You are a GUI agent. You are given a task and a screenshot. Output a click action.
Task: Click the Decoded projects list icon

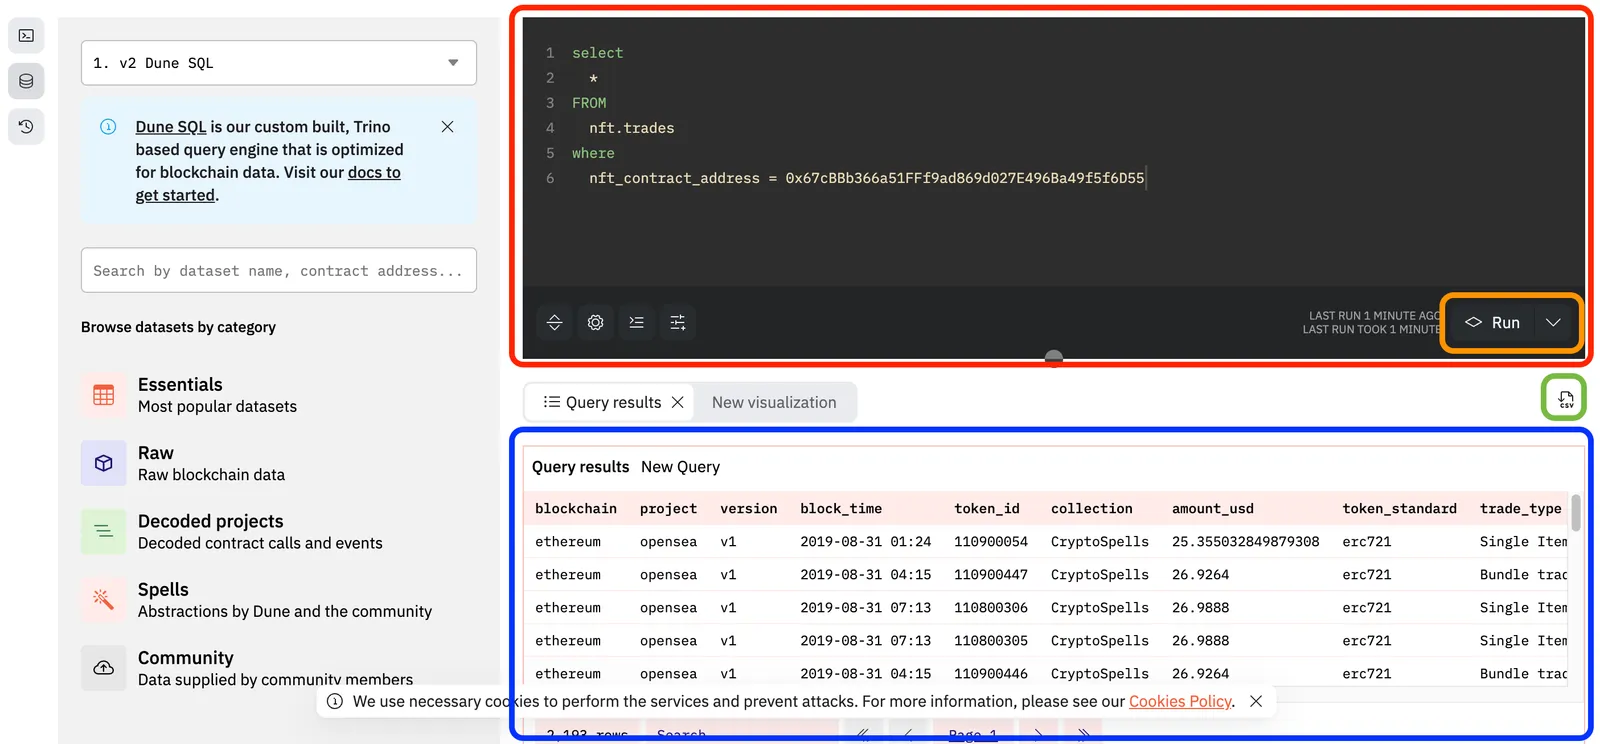pyautogui.click(x=104, y=531)
